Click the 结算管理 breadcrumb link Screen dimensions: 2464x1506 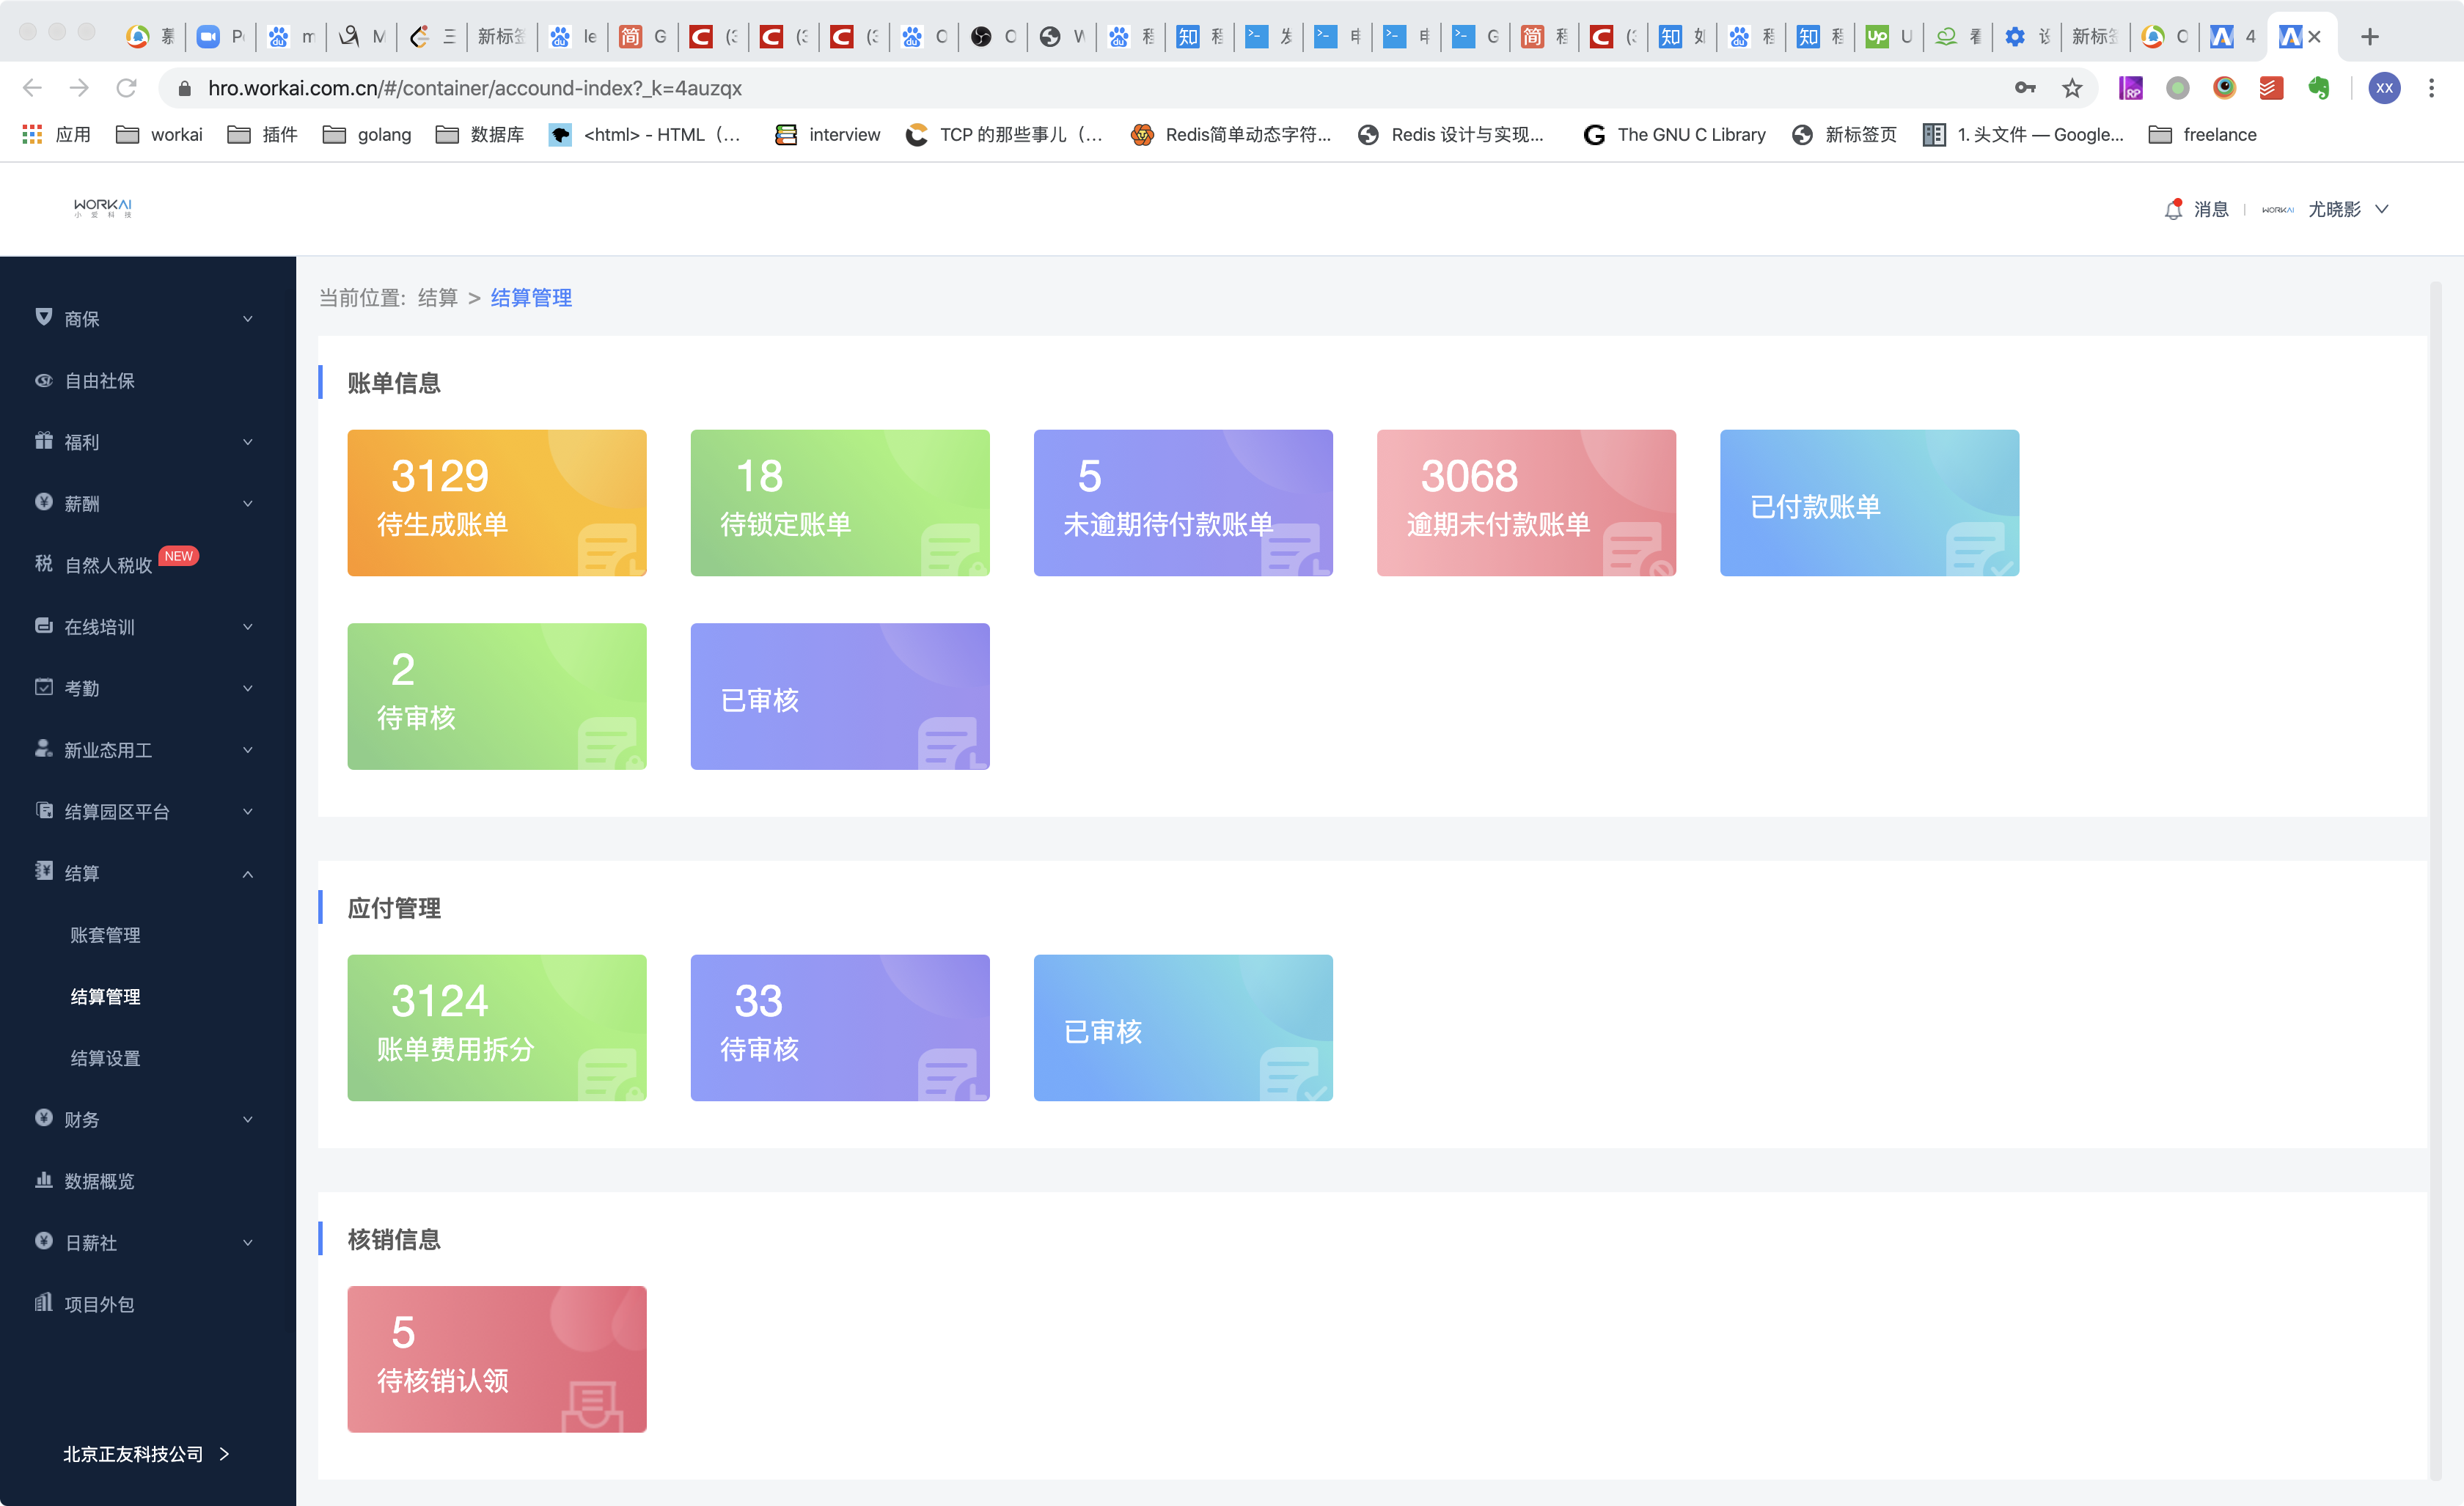click(531, 298)
